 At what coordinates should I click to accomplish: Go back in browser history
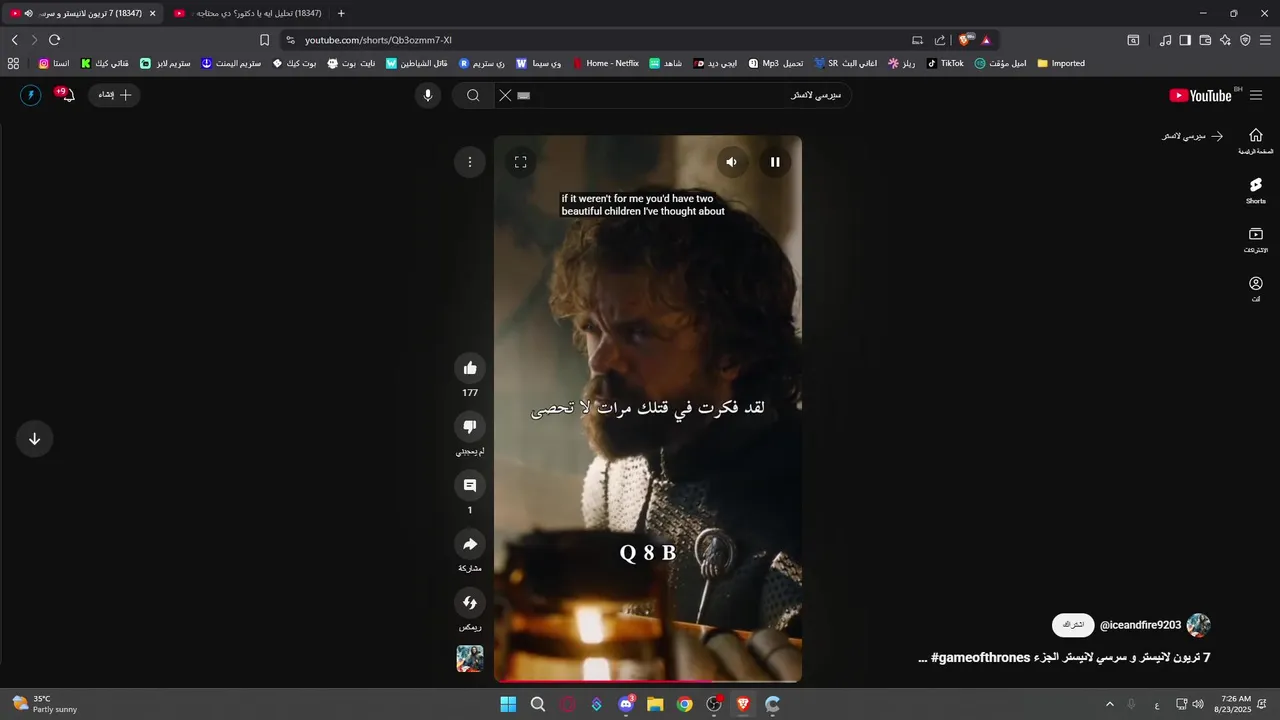(14, 40)
